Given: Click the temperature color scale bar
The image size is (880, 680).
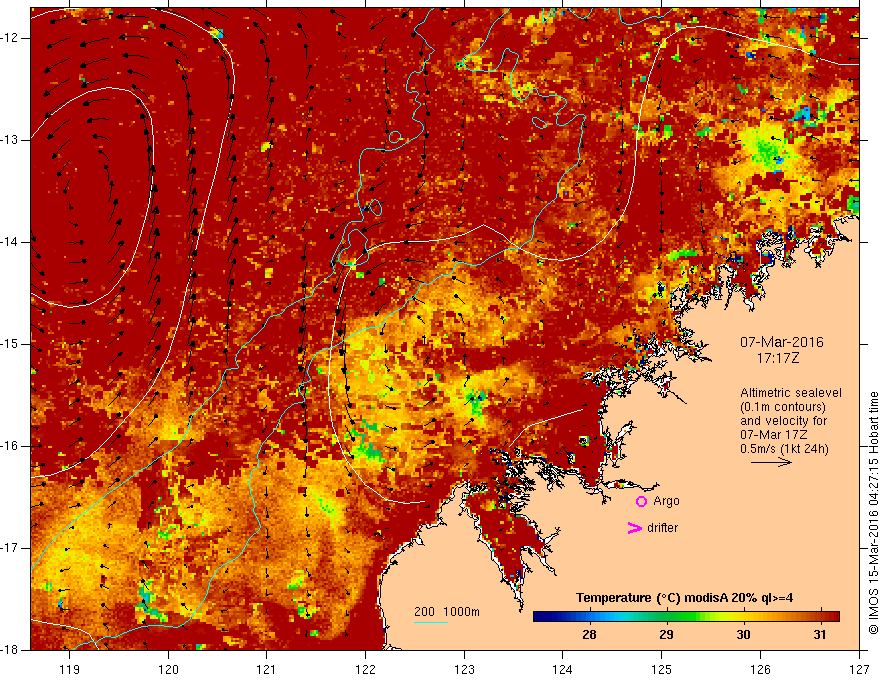Looking at the screenshot, I should click(x=686, y=617).
